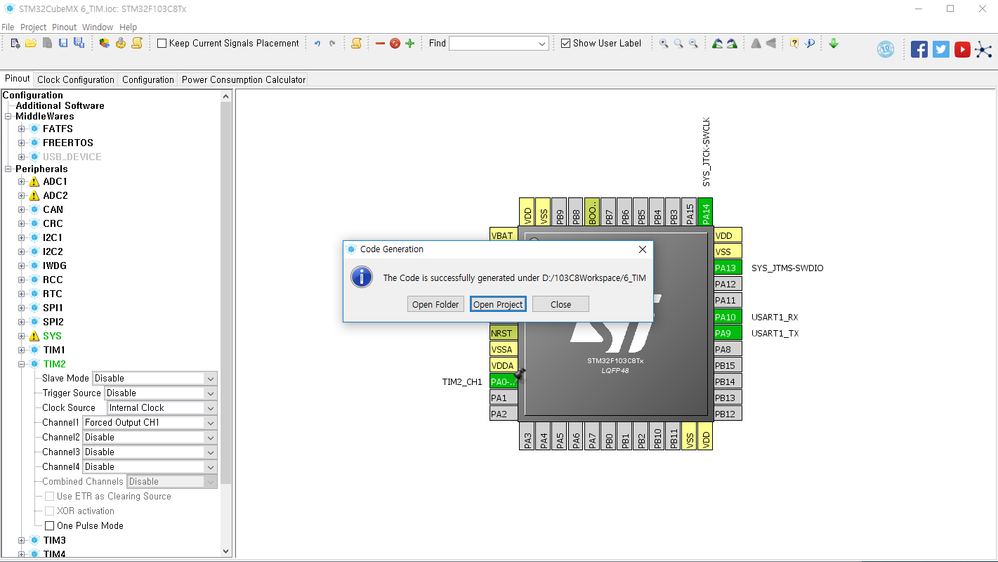Click the ST community network icon
The height and width of the screenshot is (562, 998).
tap(983, 49)
